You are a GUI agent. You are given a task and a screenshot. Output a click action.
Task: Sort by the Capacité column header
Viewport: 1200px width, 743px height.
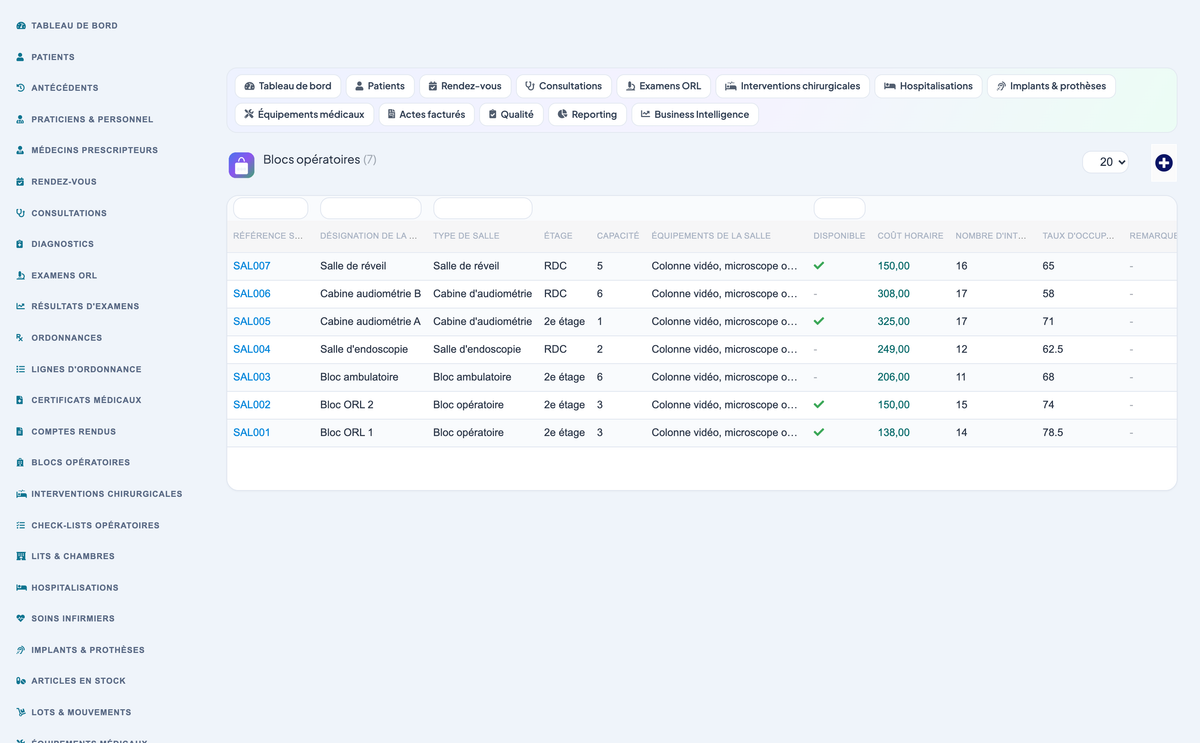tap(618, 236)
